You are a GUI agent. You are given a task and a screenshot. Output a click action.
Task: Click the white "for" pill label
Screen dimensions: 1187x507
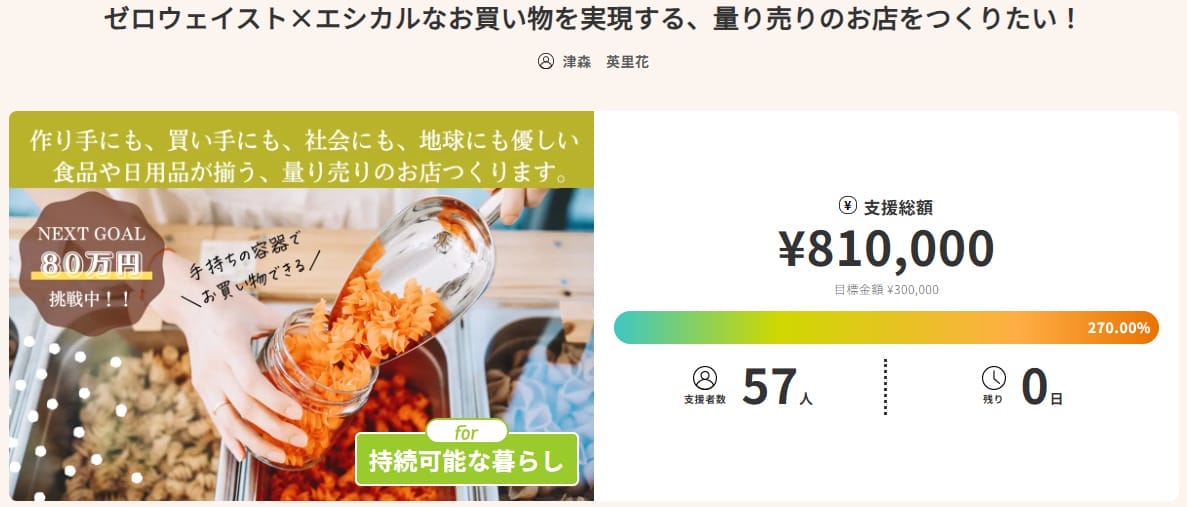[x=466, y=433]
